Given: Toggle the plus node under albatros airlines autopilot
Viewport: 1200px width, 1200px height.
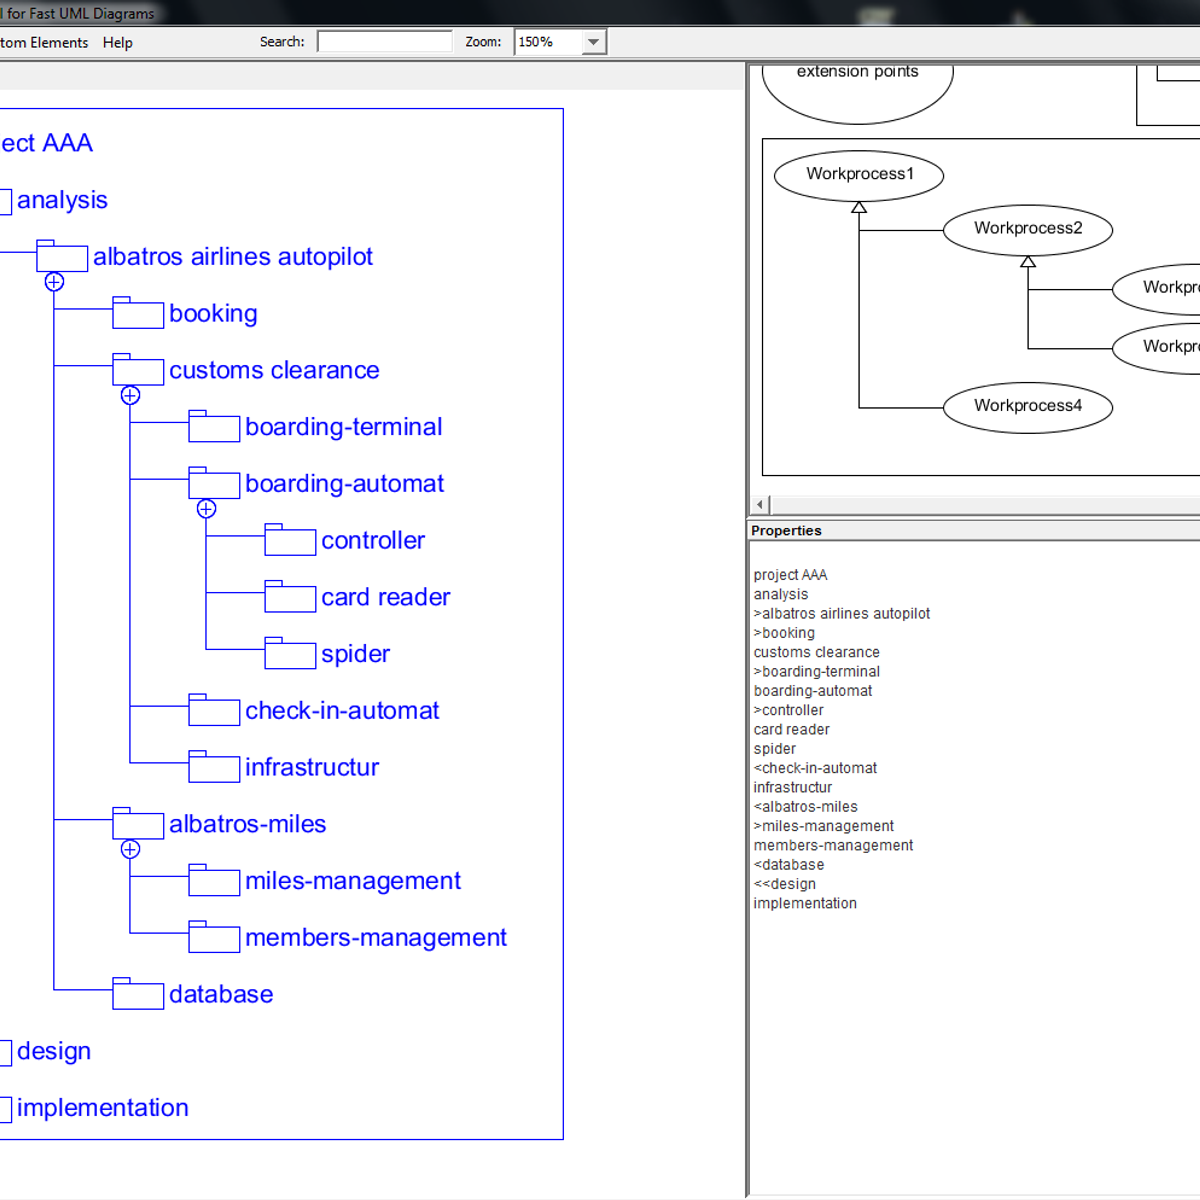Looking at the screenshot, I should (x=54, y=282).
